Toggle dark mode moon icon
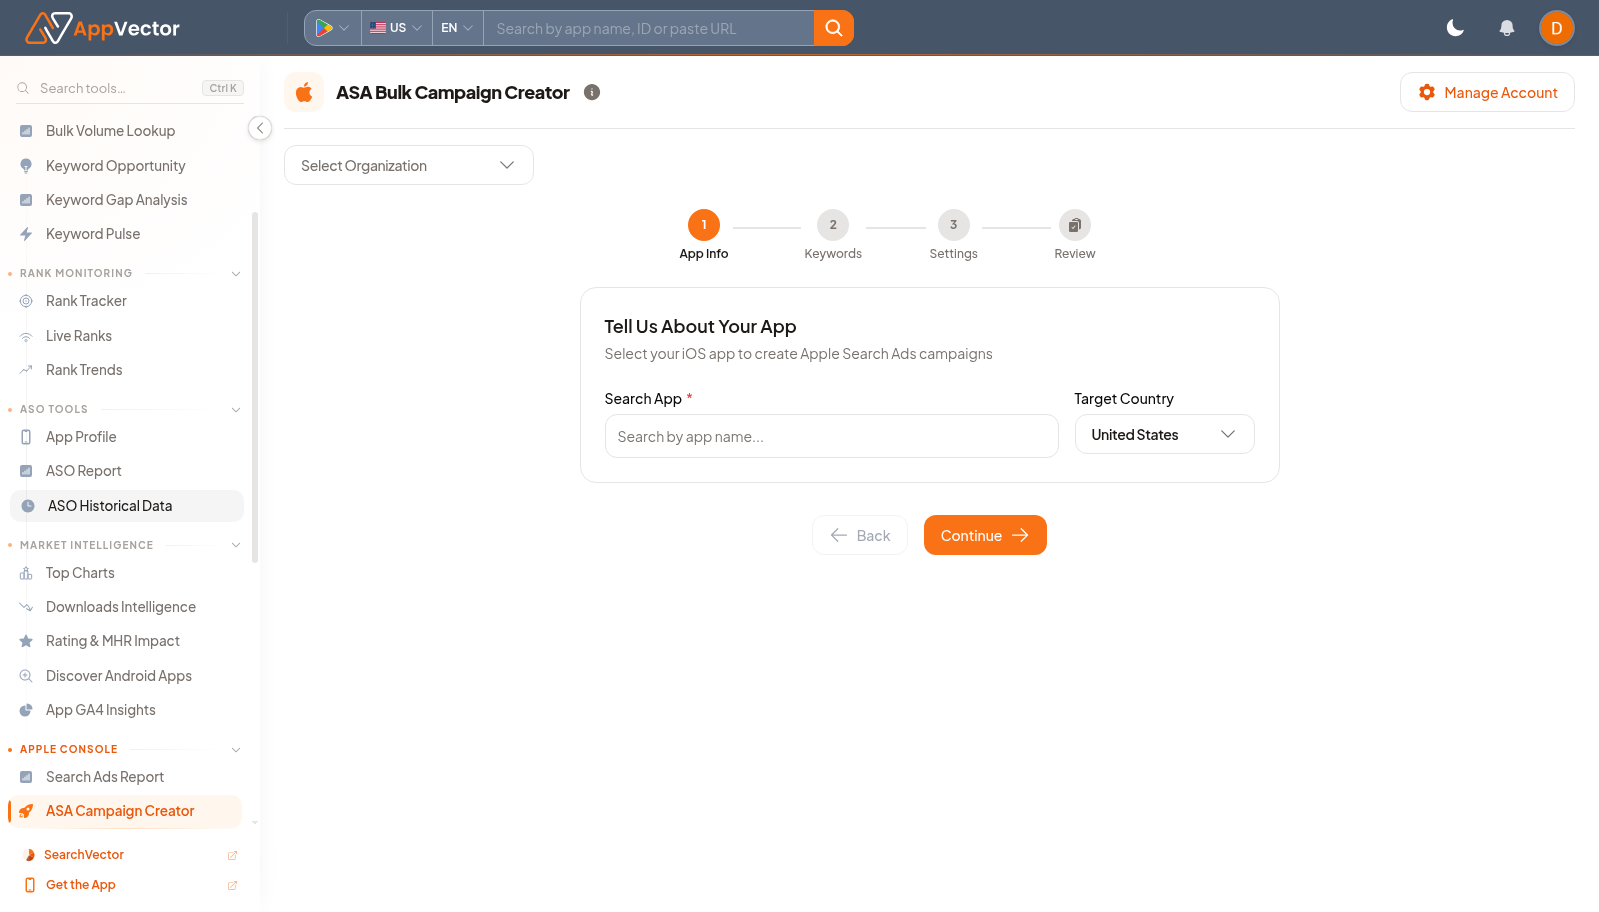 [x=1455, y=28]
